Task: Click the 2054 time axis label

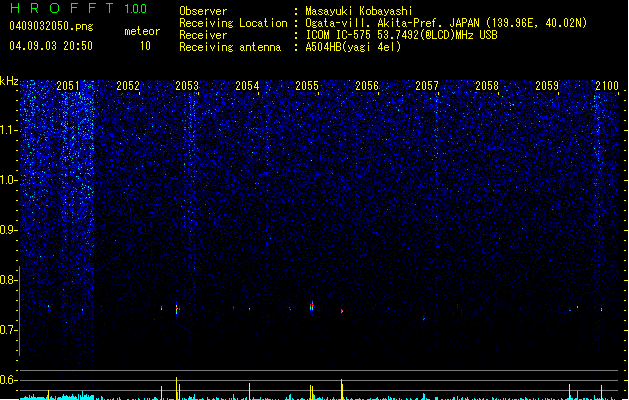Action: [x=247, y=86]
